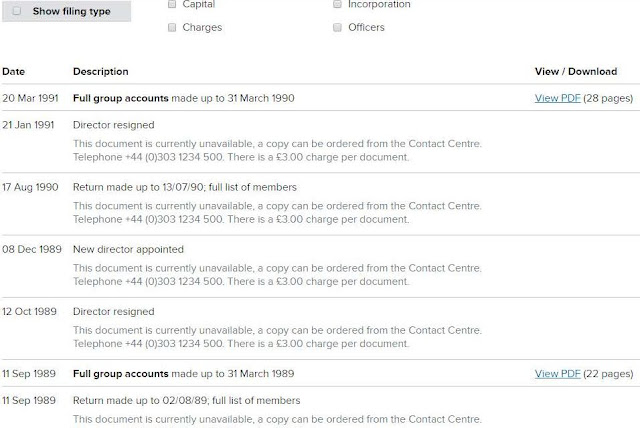Tick the Charges filter checkbox
This screenshot has width=640, height=428.
[x=172, y=27]
